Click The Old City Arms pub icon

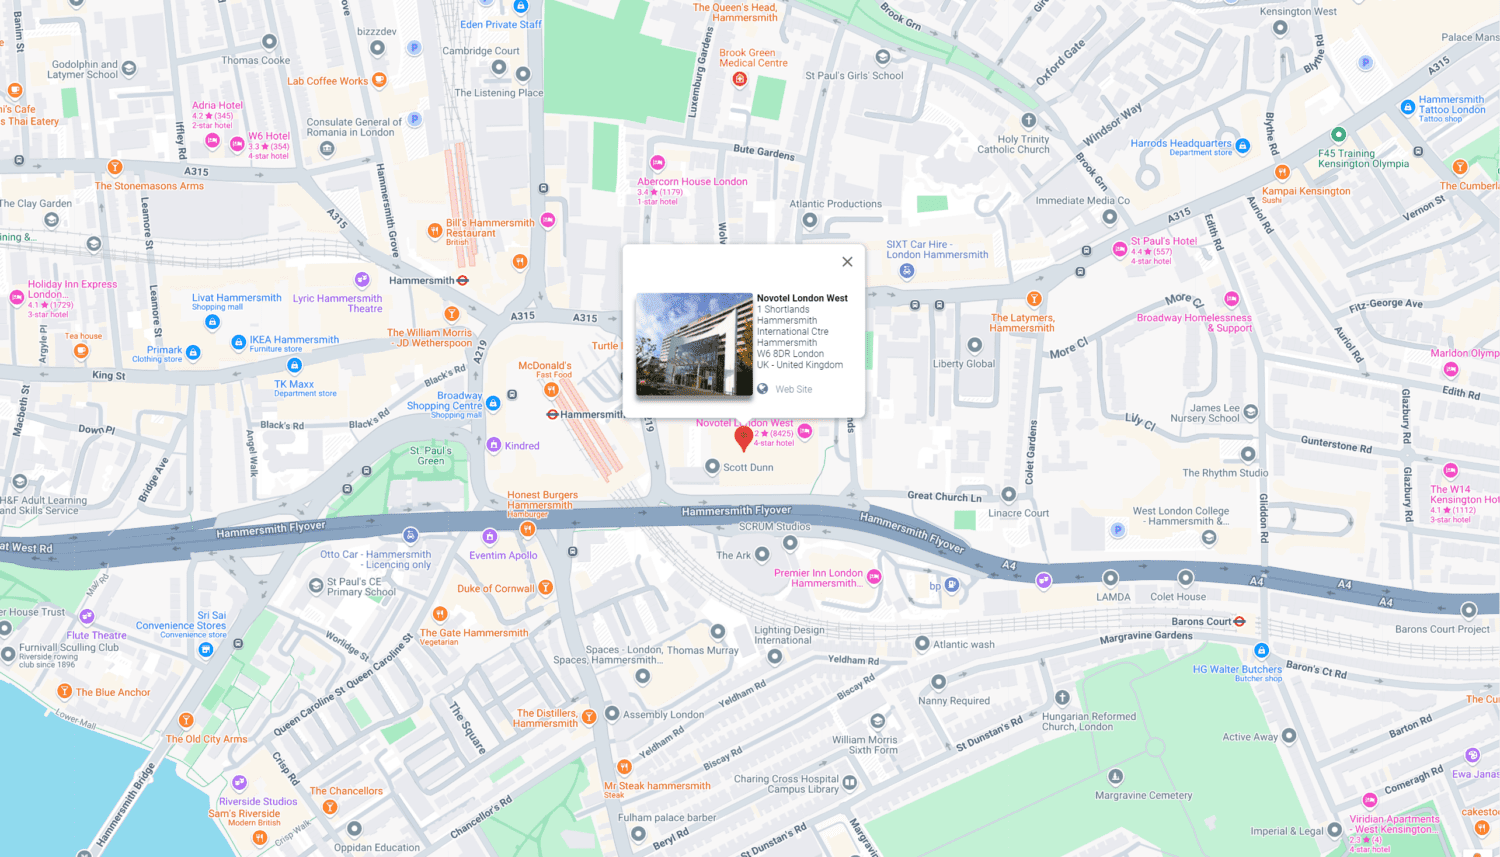186,720
